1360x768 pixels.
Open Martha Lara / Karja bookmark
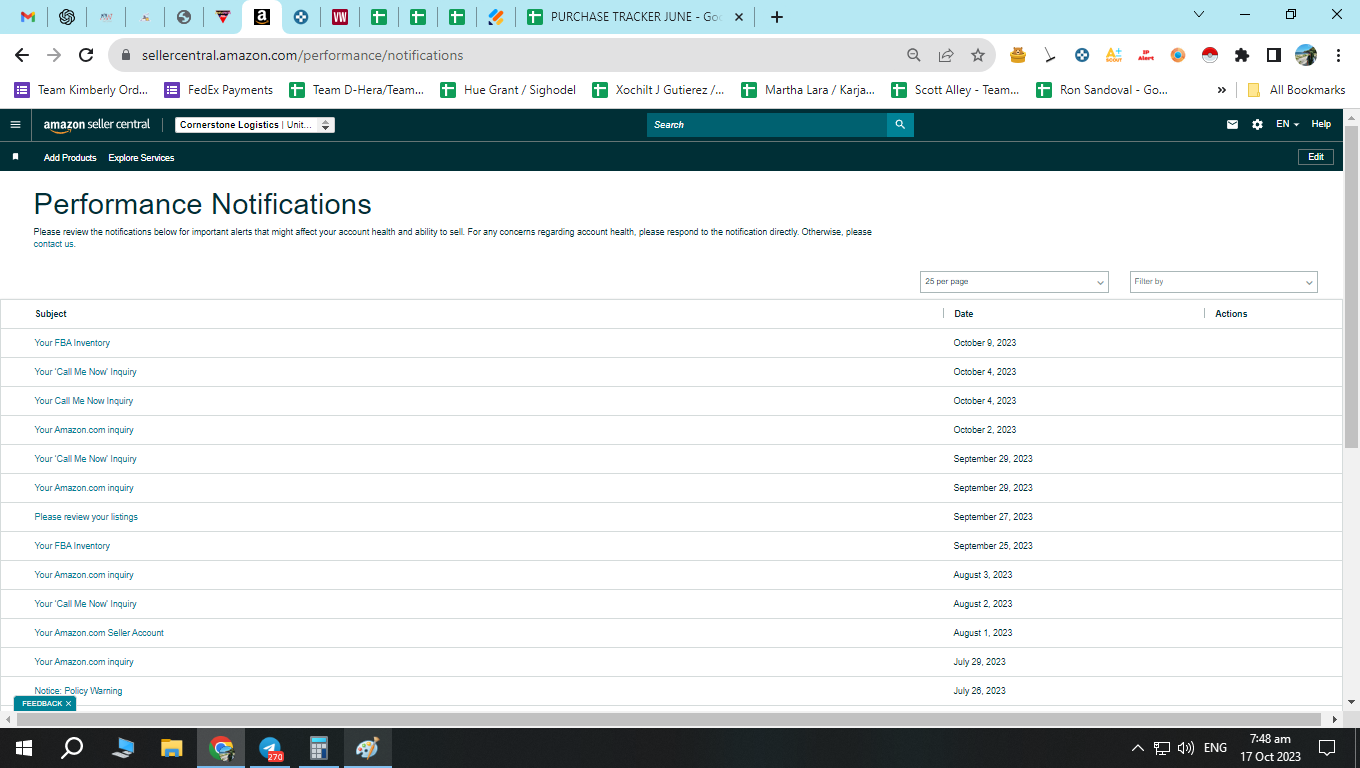(x=808, y=90)
